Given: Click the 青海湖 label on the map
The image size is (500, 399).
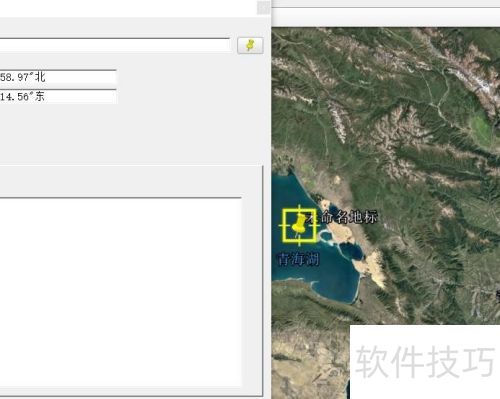Looking at the screenshot, I should (x=299, y=259).
